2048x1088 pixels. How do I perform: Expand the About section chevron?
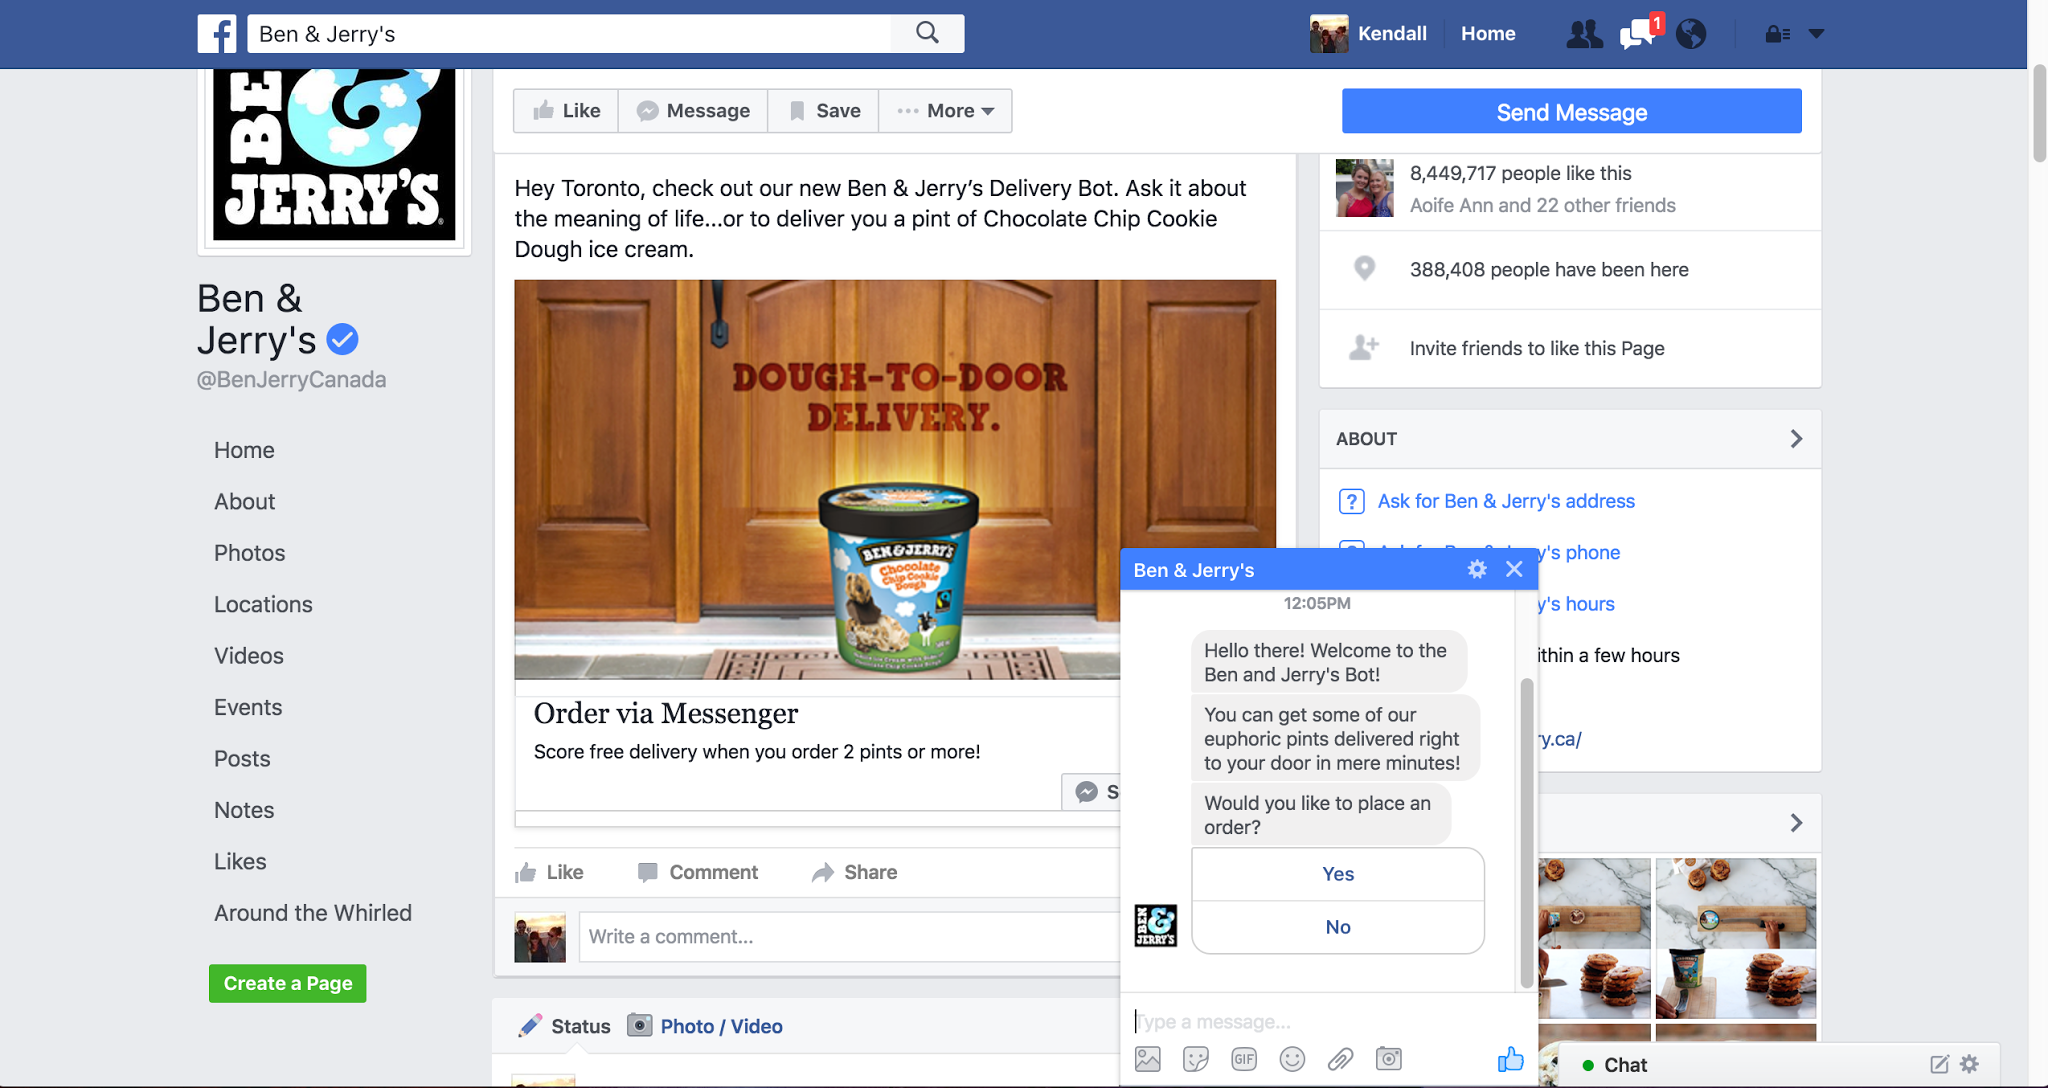click(x=1796, y=439)
